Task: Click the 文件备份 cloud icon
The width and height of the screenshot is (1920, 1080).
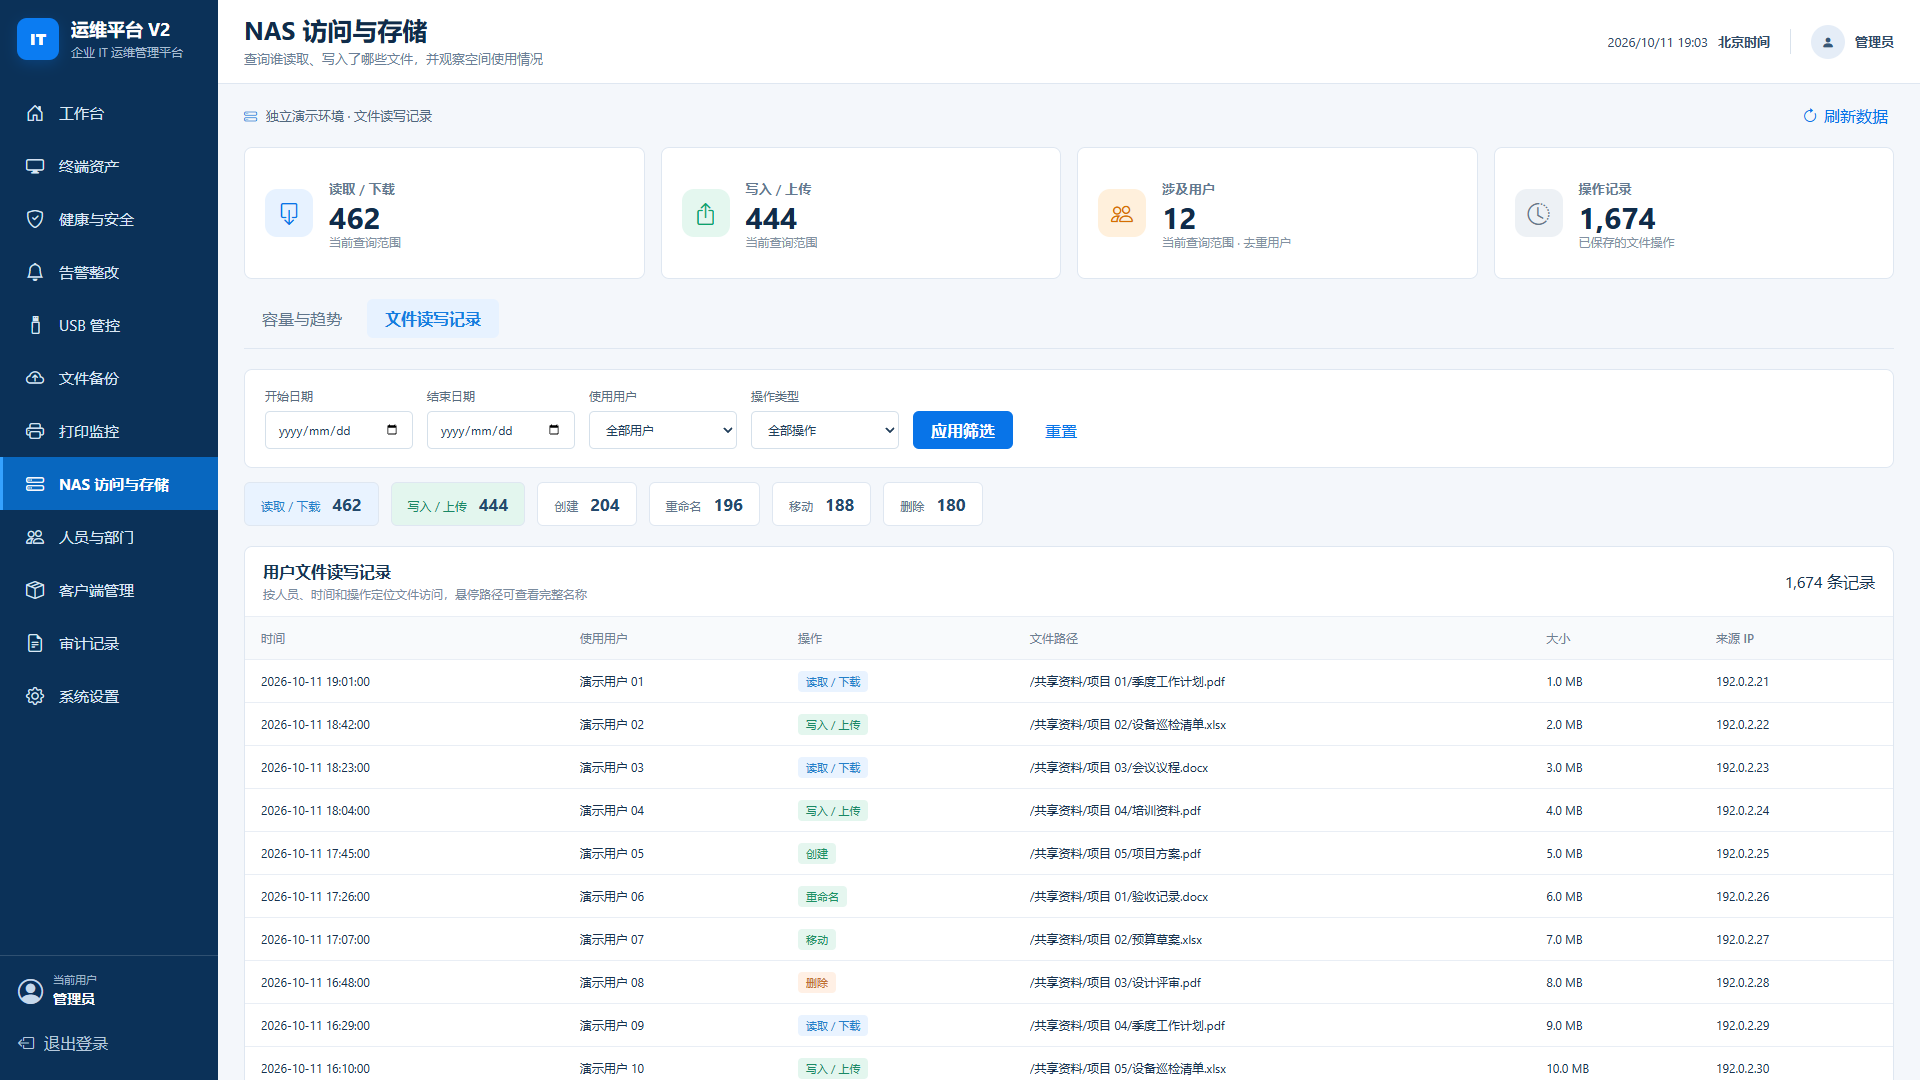Action: click(35, 378)
